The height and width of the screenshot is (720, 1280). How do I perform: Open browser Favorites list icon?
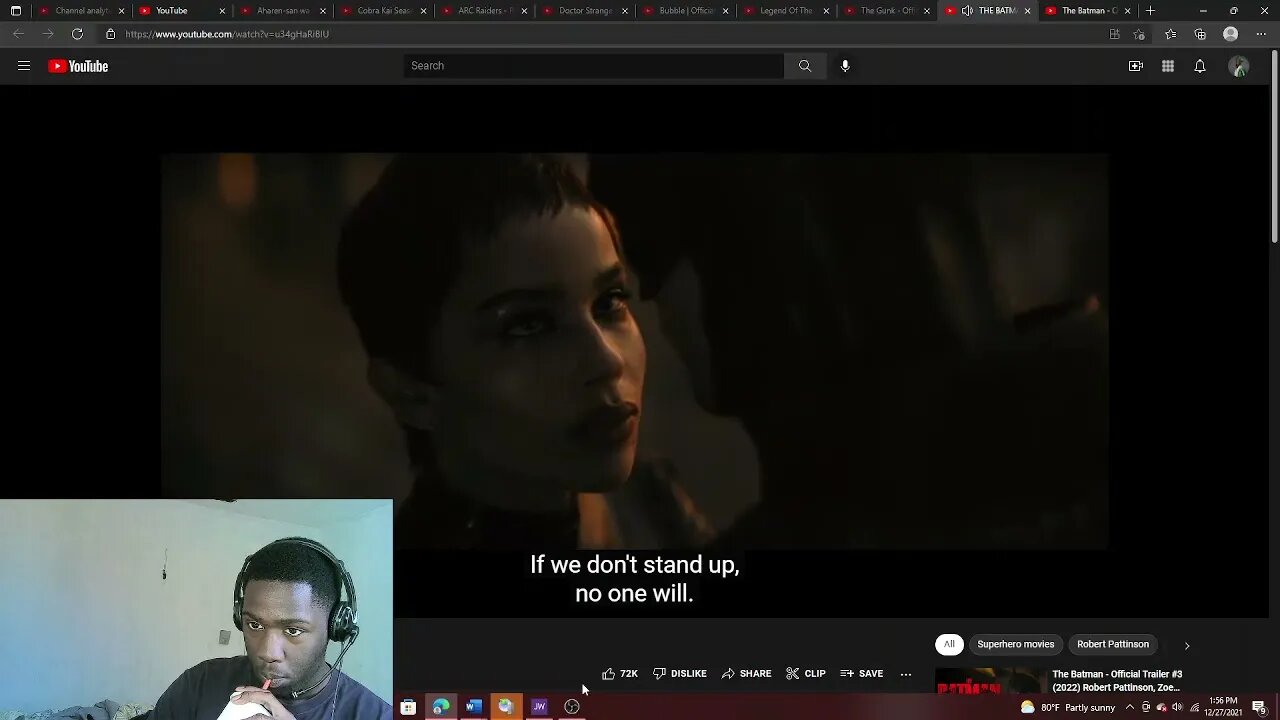point(1170,34)
